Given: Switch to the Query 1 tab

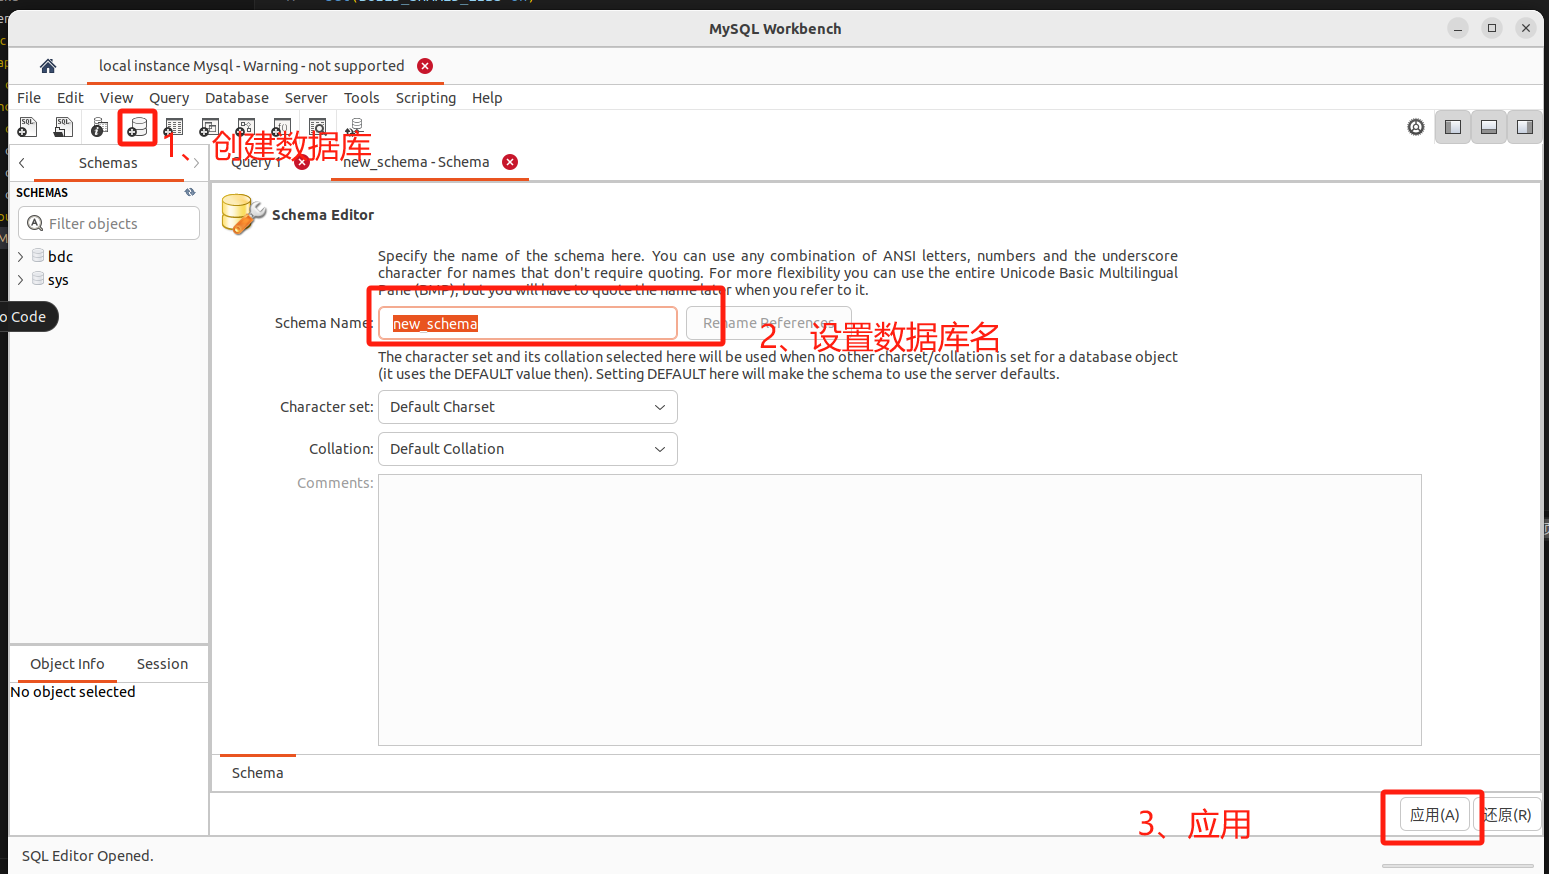Looking at the screenshot, I should pos(256,162).
